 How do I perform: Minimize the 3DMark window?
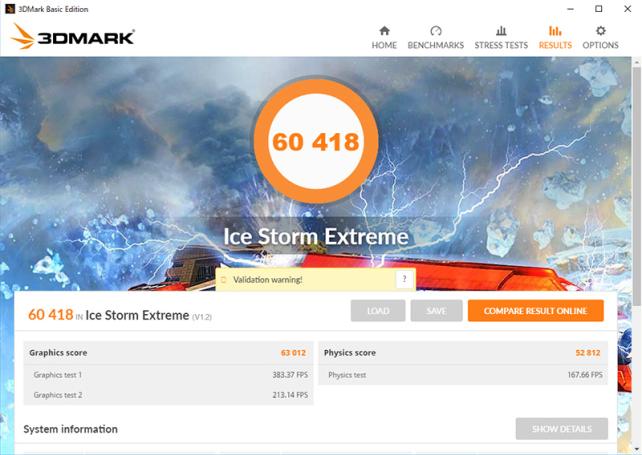[571, 9]
